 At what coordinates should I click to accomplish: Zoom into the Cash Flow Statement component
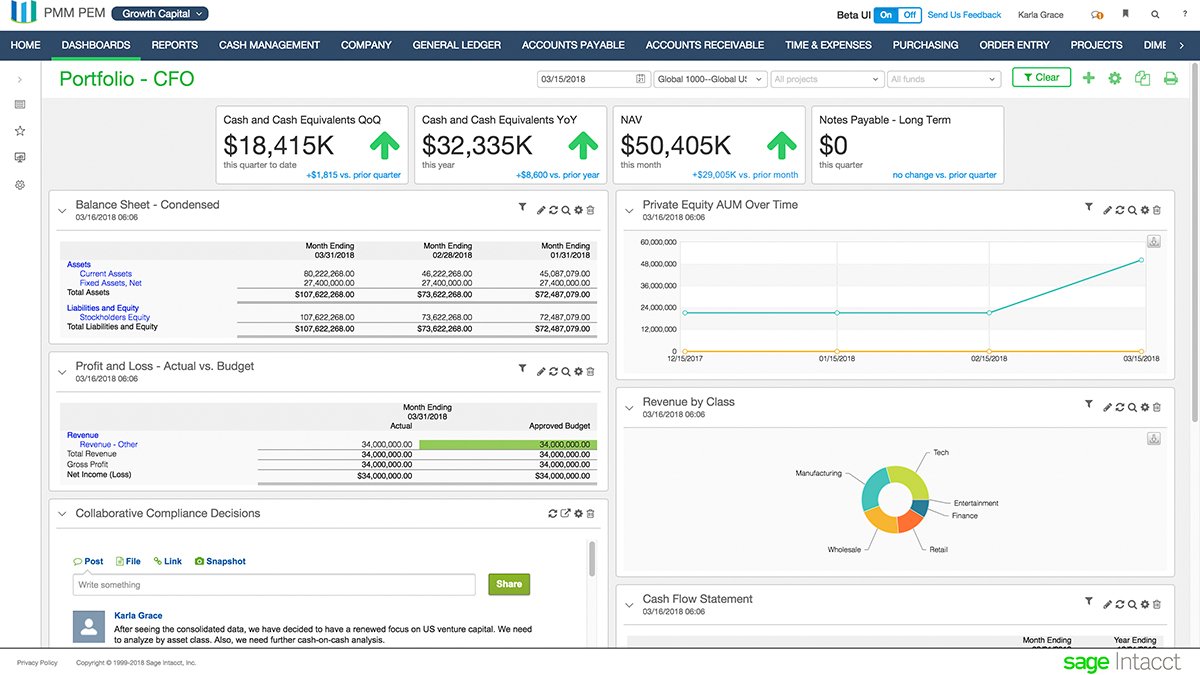tap(1132, 602)
